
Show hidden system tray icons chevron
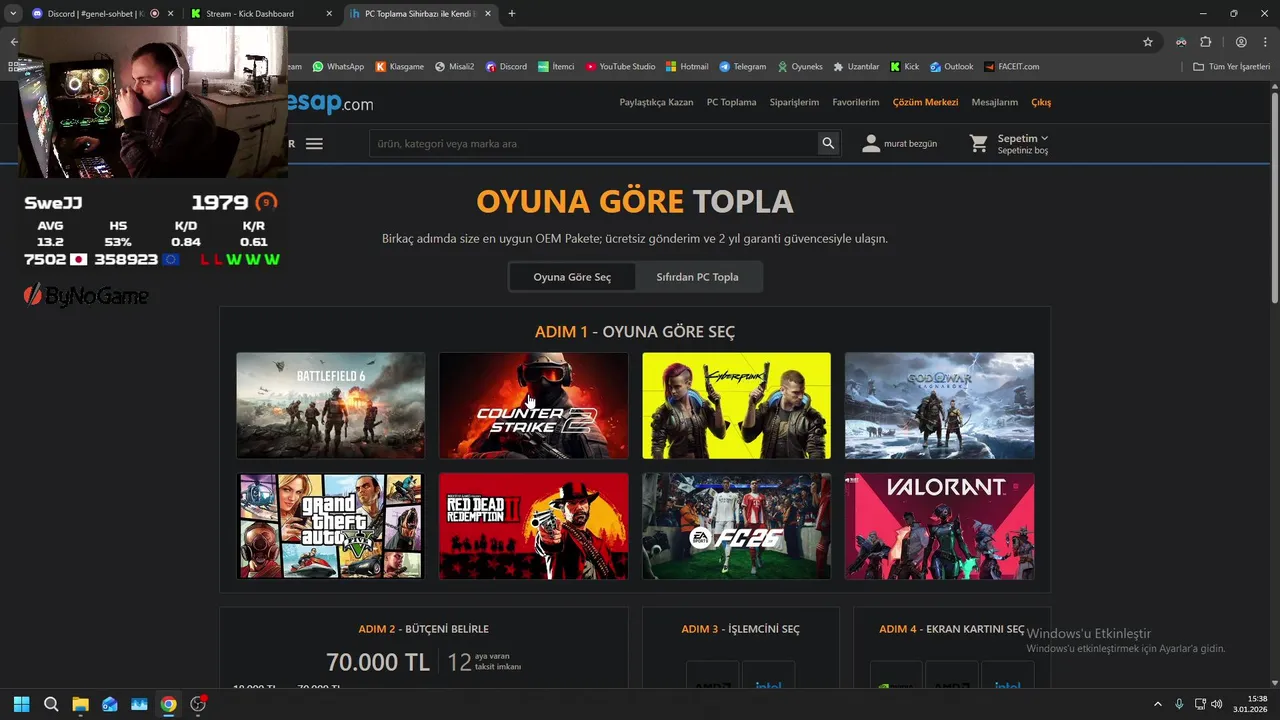pos(1158,704)
